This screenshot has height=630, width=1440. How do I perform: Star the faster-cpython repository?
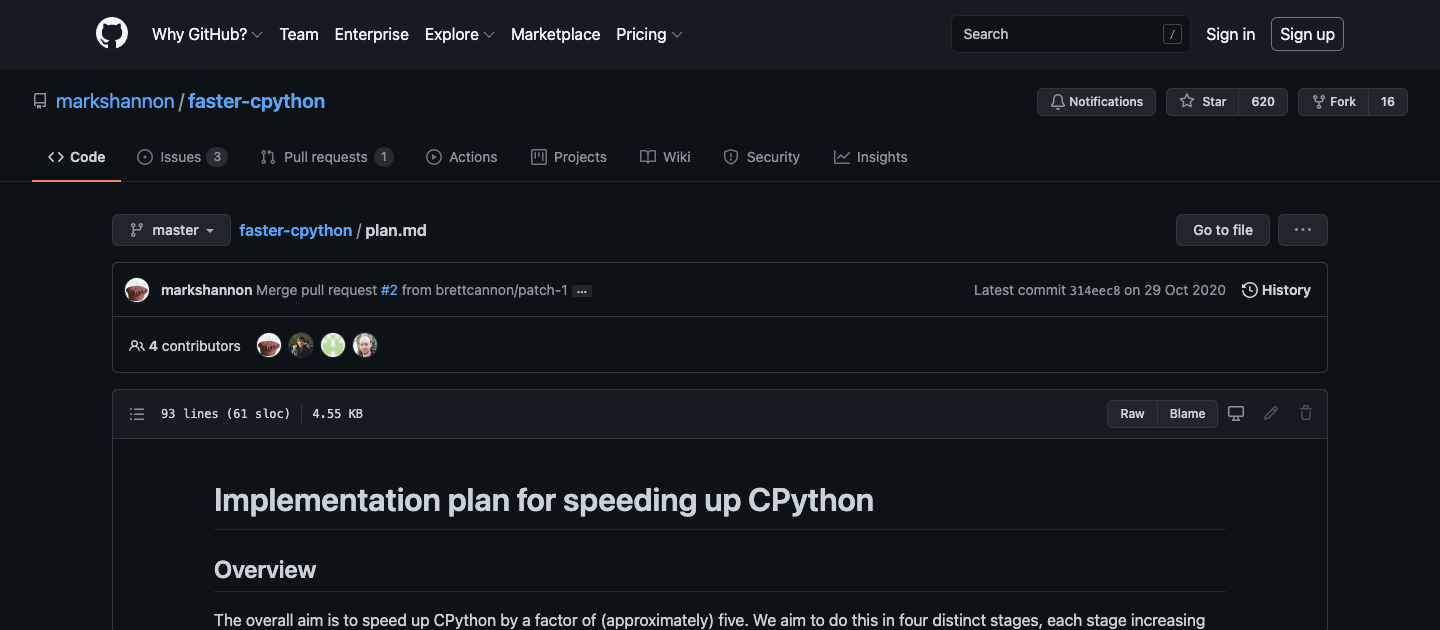click(1203, 102)
